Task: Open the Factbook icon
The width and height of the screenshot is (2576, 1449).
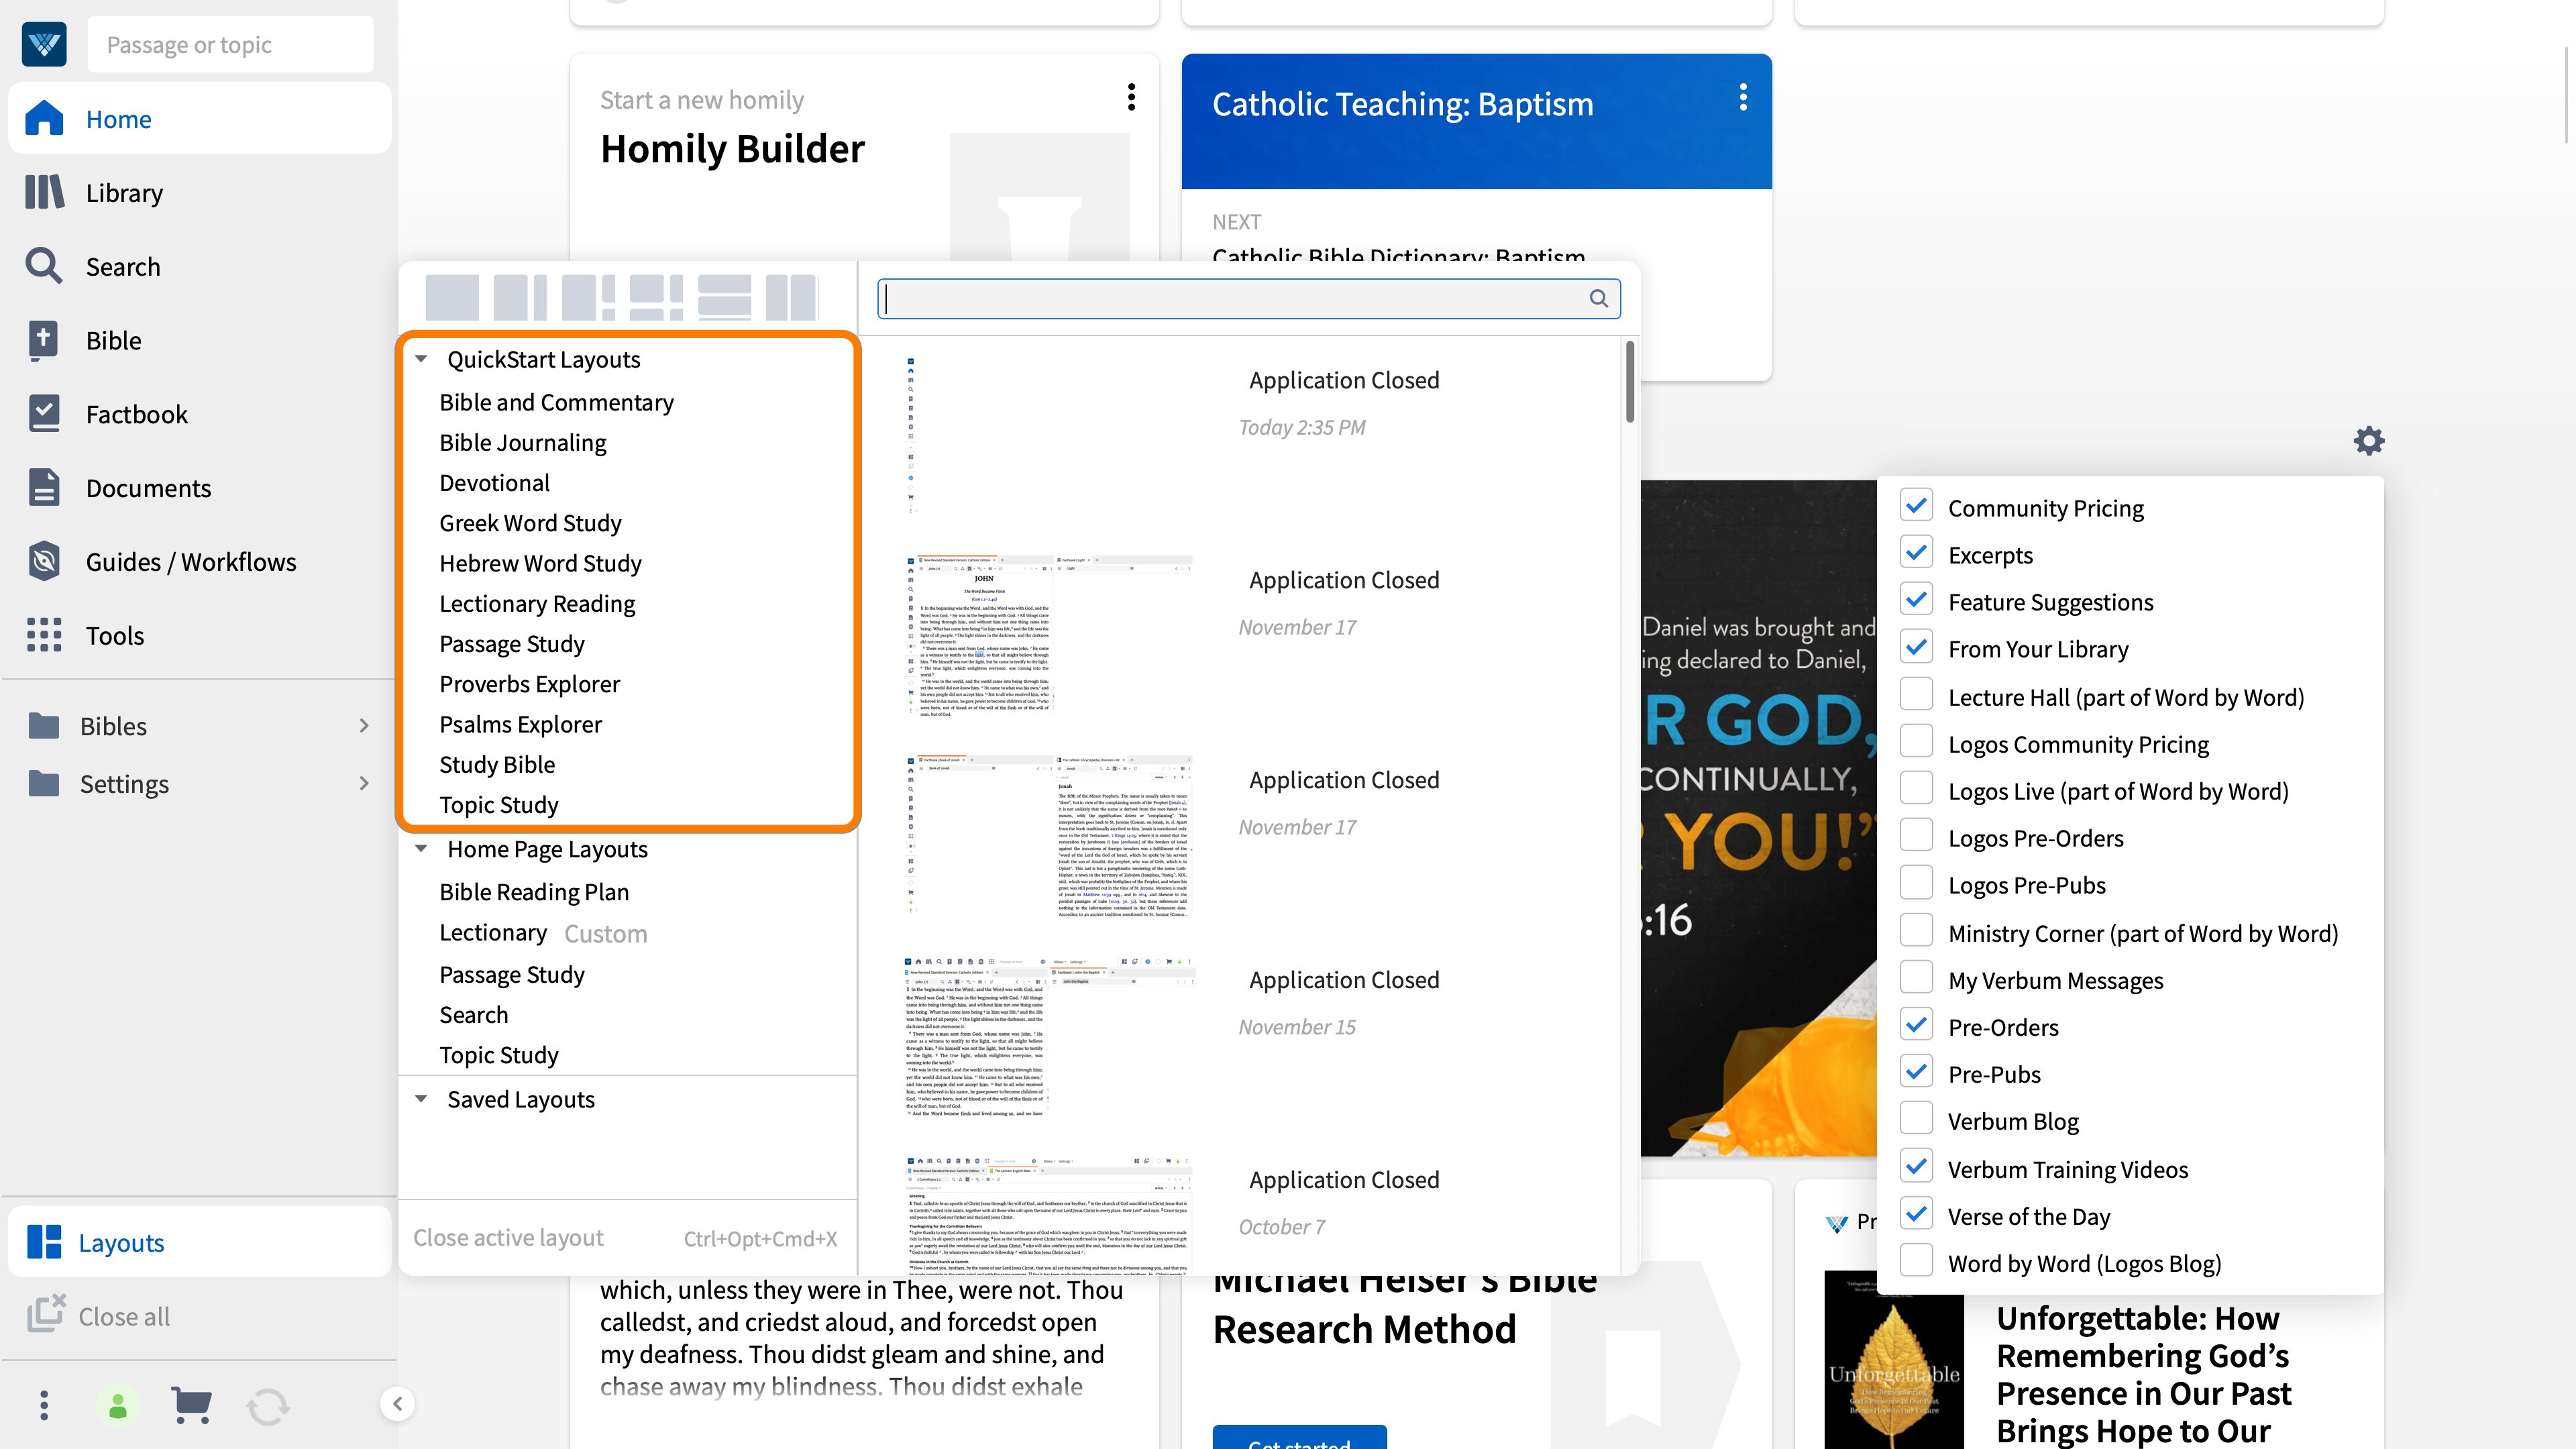Action: pyautogui.click(x=44, y=414)
